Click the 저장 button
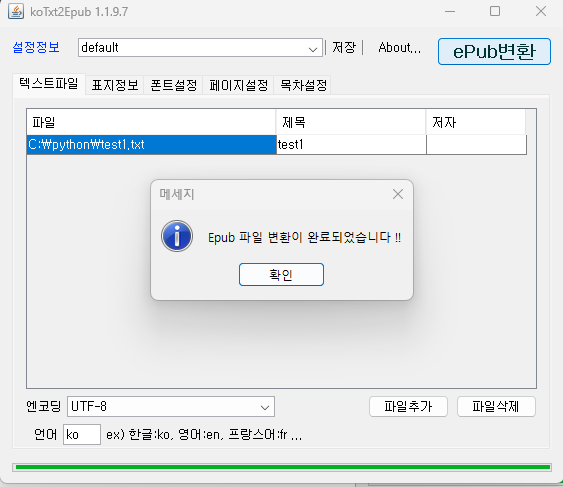This screenshot has width=563, height=487. coord(344,47)
